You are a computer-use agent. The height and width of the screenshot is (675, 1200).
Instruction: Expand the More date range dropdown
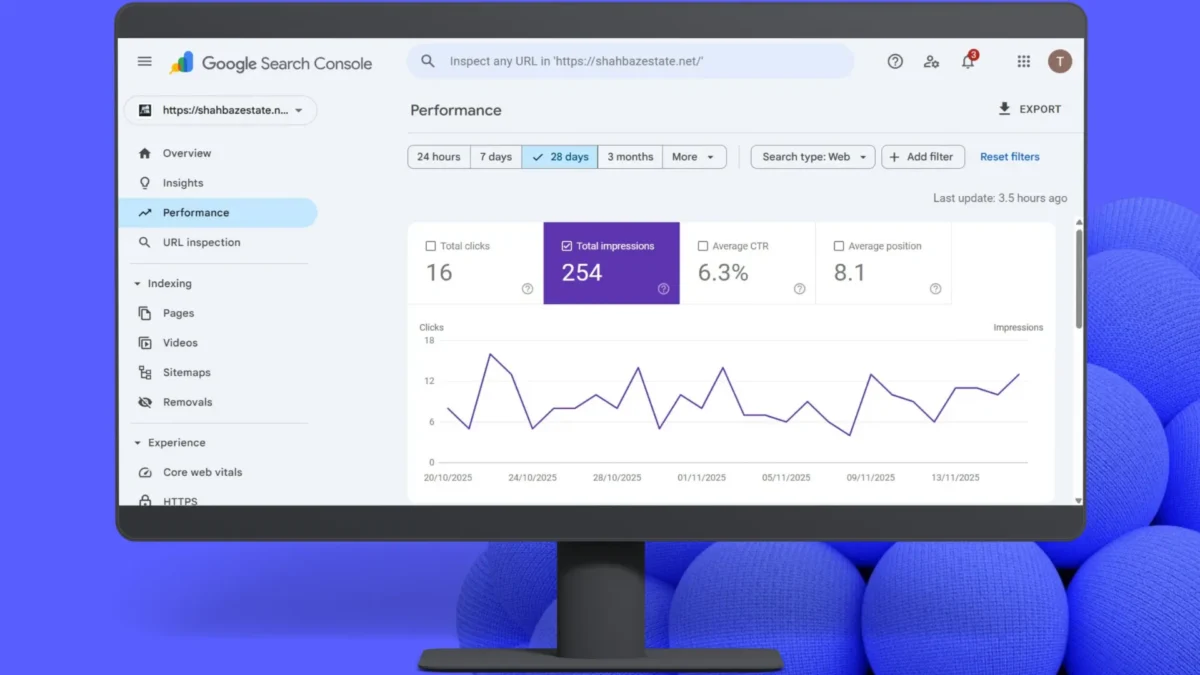click(x=694, y=157)
